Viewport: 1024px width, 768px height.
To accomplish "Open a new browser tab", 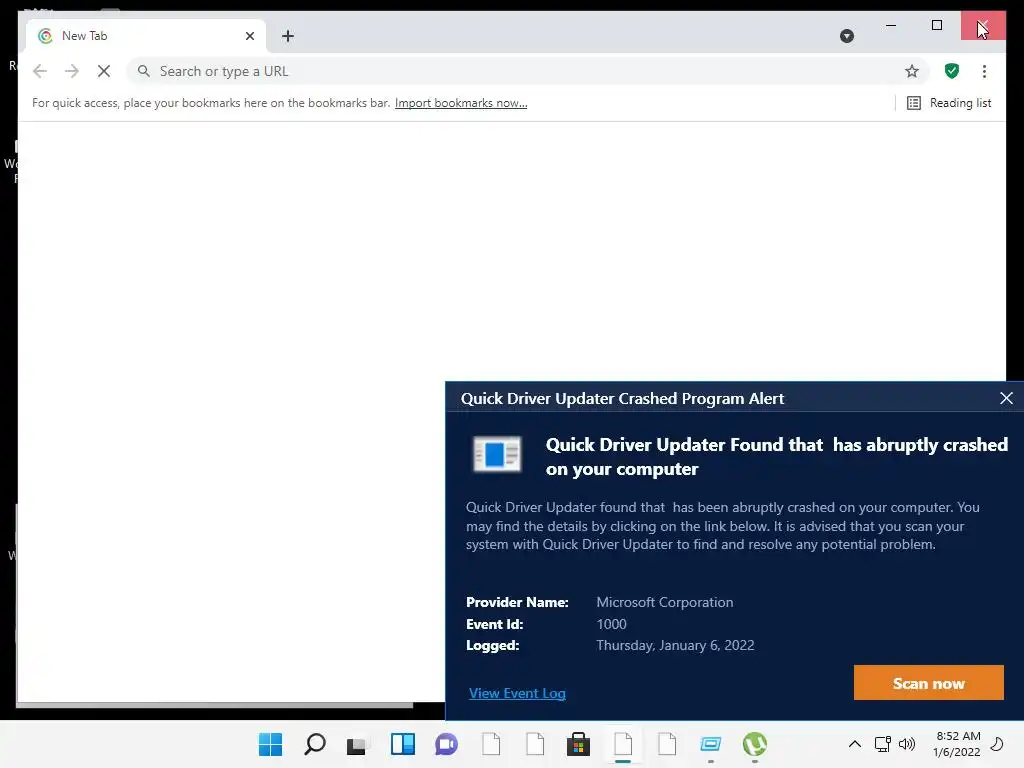I will click(288, 36).
